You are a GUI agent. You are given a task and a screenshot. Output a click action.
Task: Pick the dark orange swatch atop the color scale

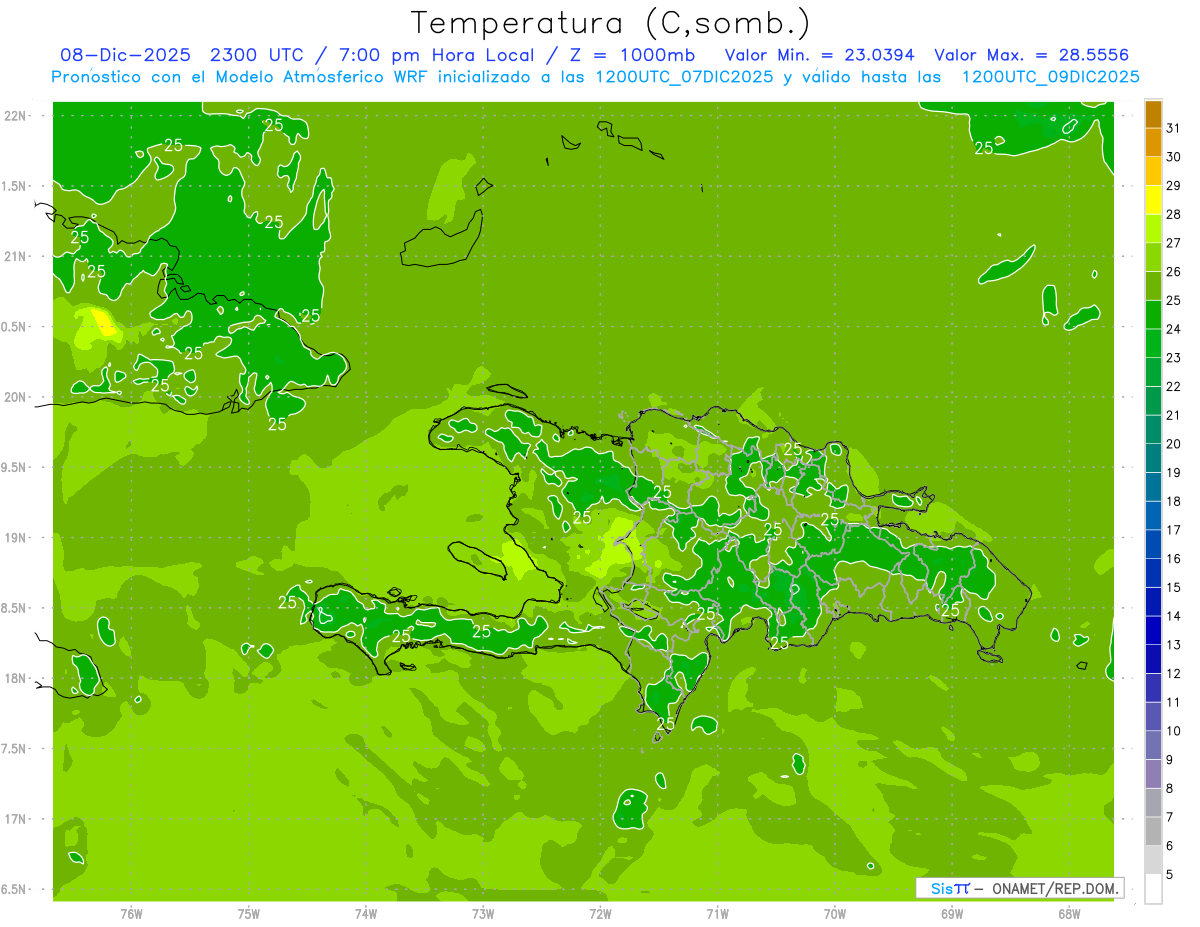tap(1153, 114)
